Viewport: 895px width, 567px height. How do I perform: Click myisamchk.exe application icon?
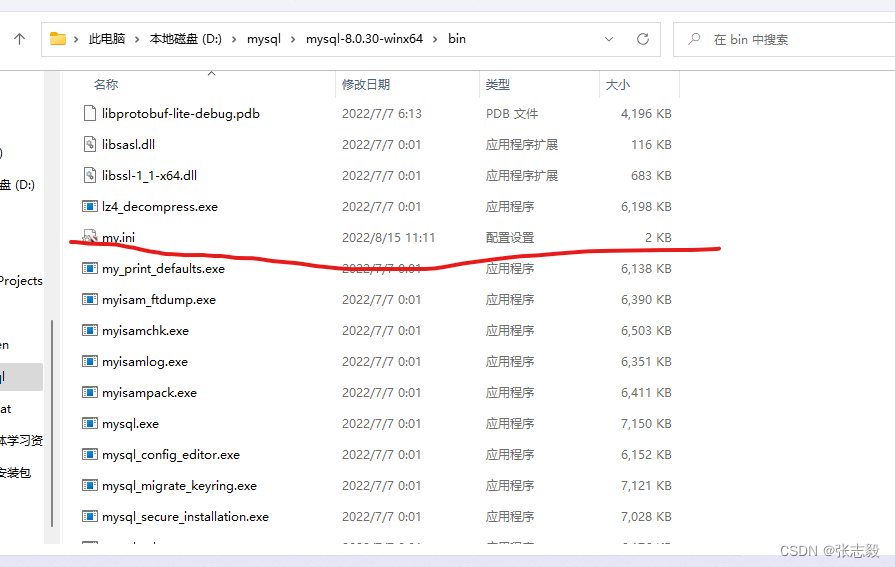[x=90, y=330]
